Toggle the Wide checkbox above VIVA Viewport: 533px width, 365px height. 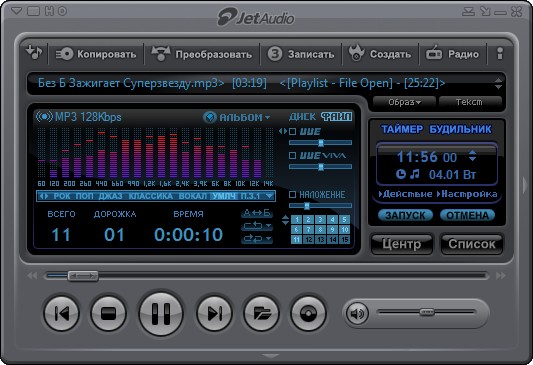pos(292,131)
